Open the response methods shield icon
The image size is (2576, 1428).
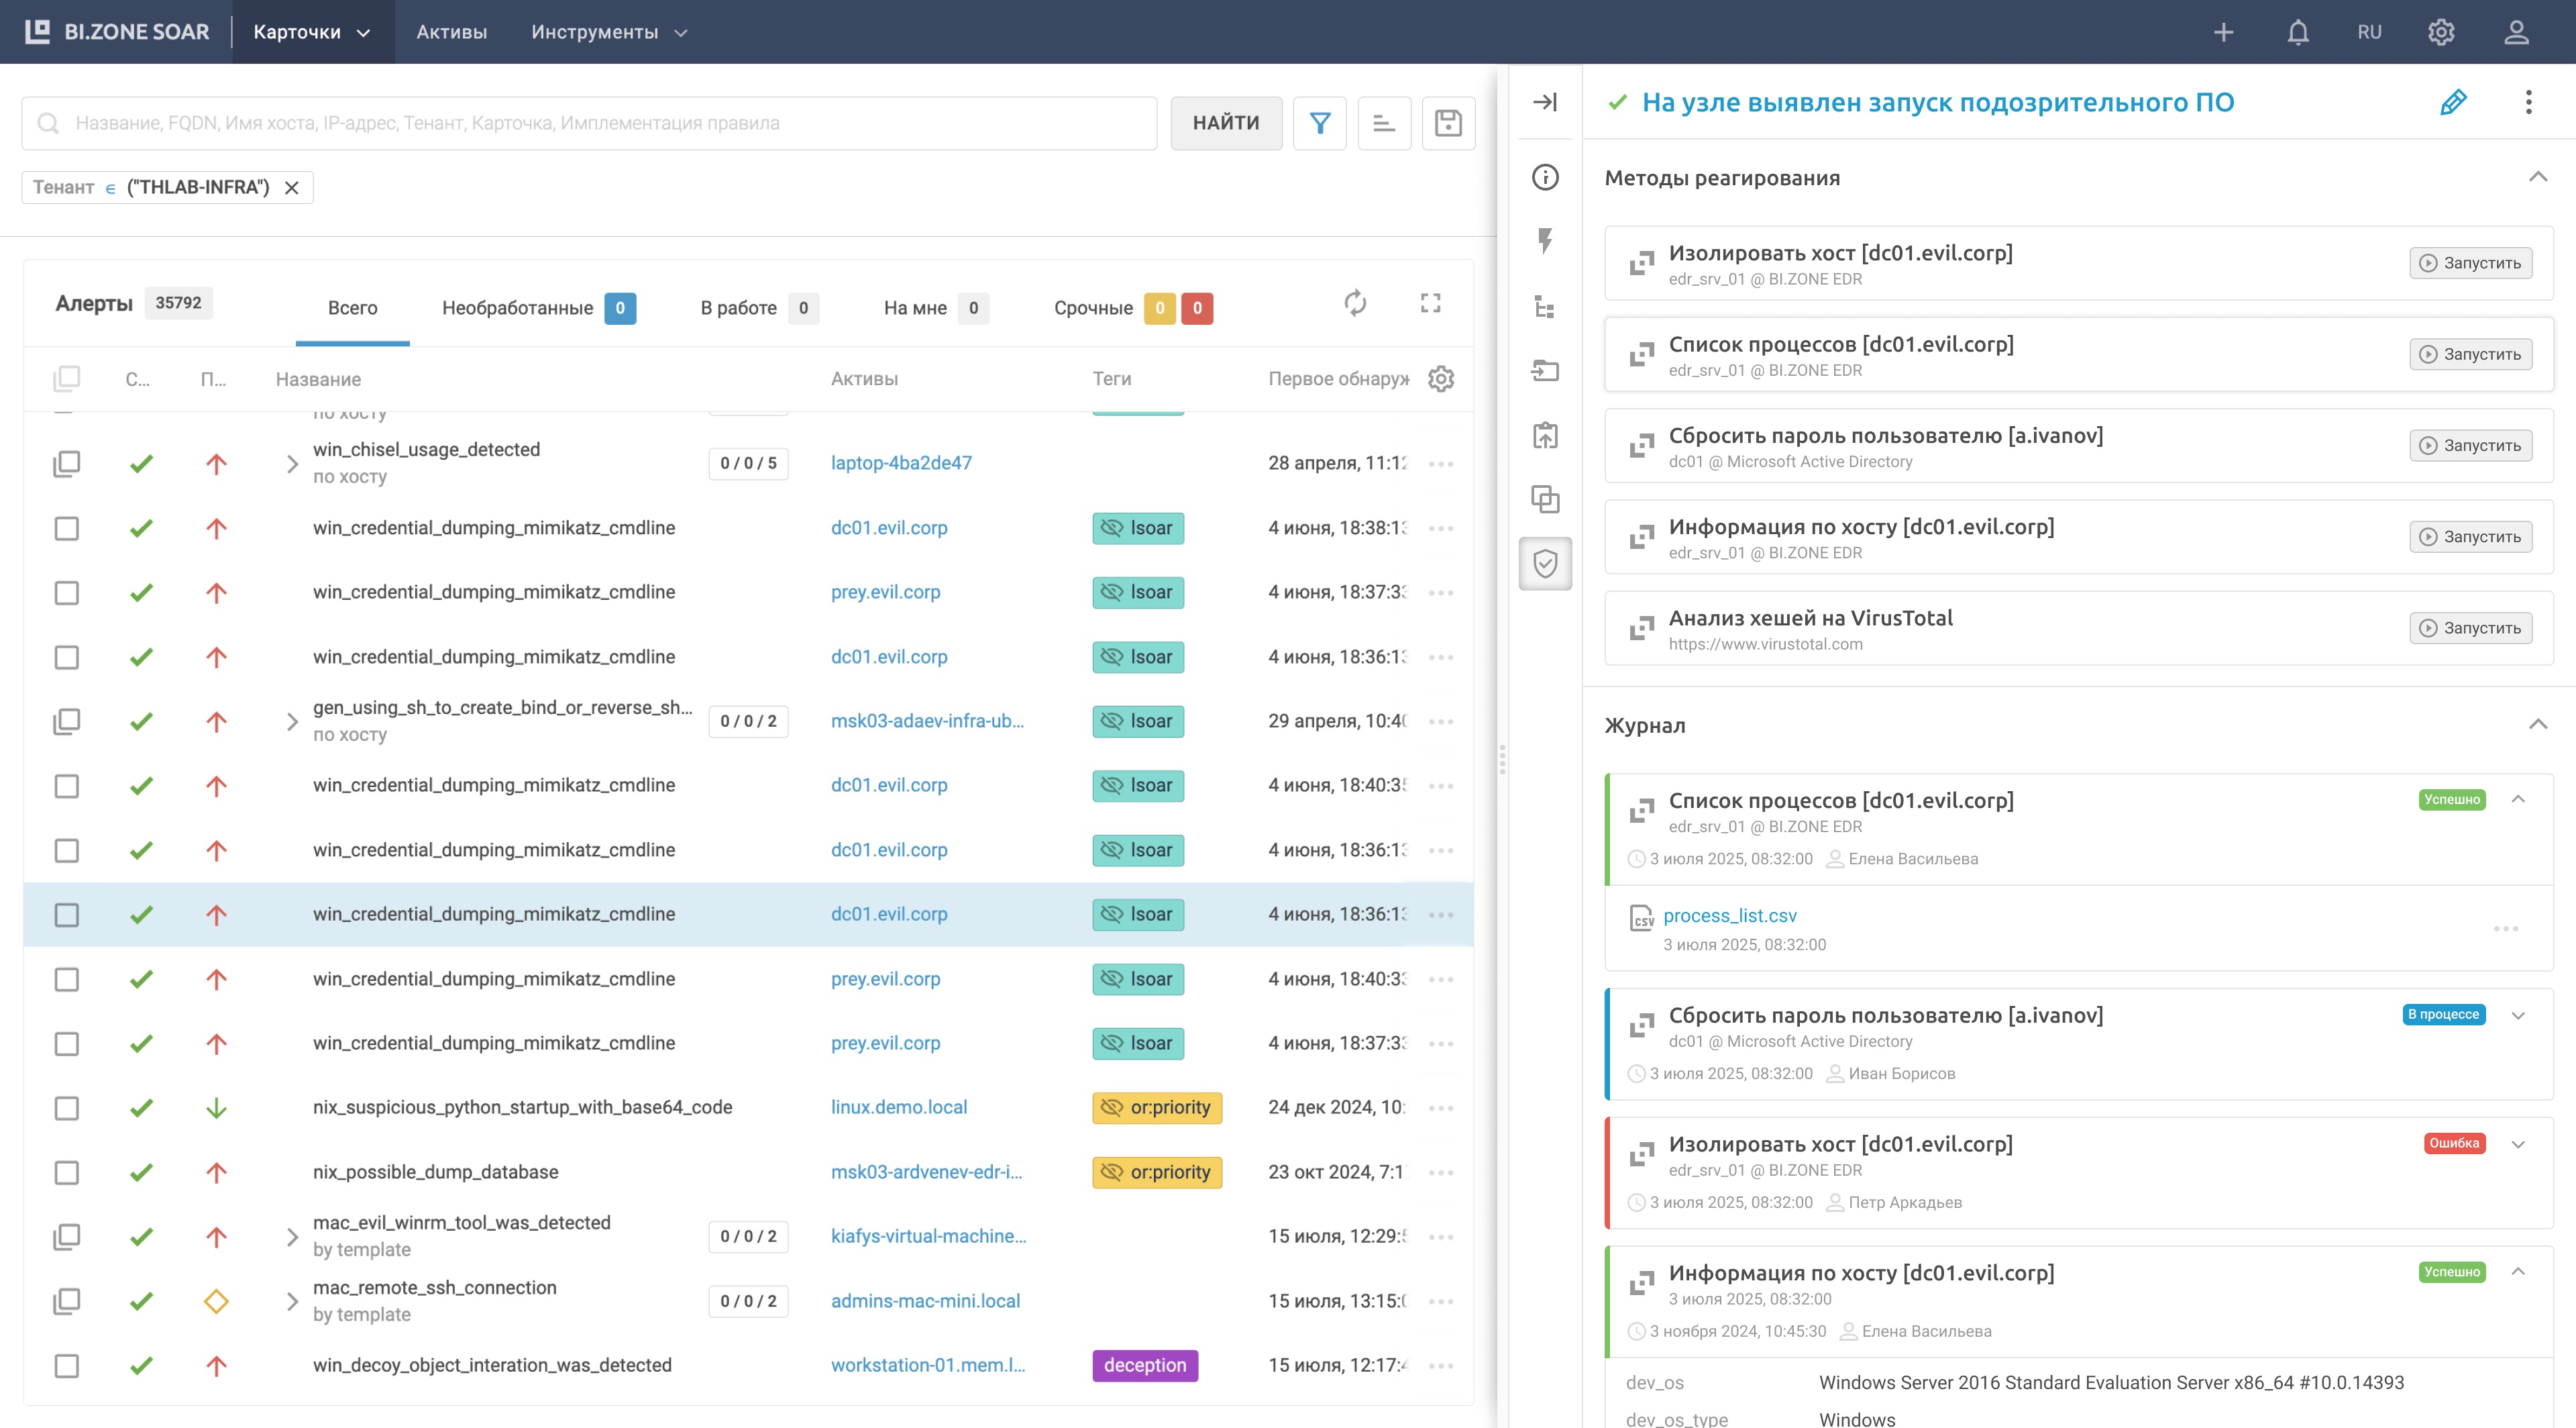[x=1545, y=564]
